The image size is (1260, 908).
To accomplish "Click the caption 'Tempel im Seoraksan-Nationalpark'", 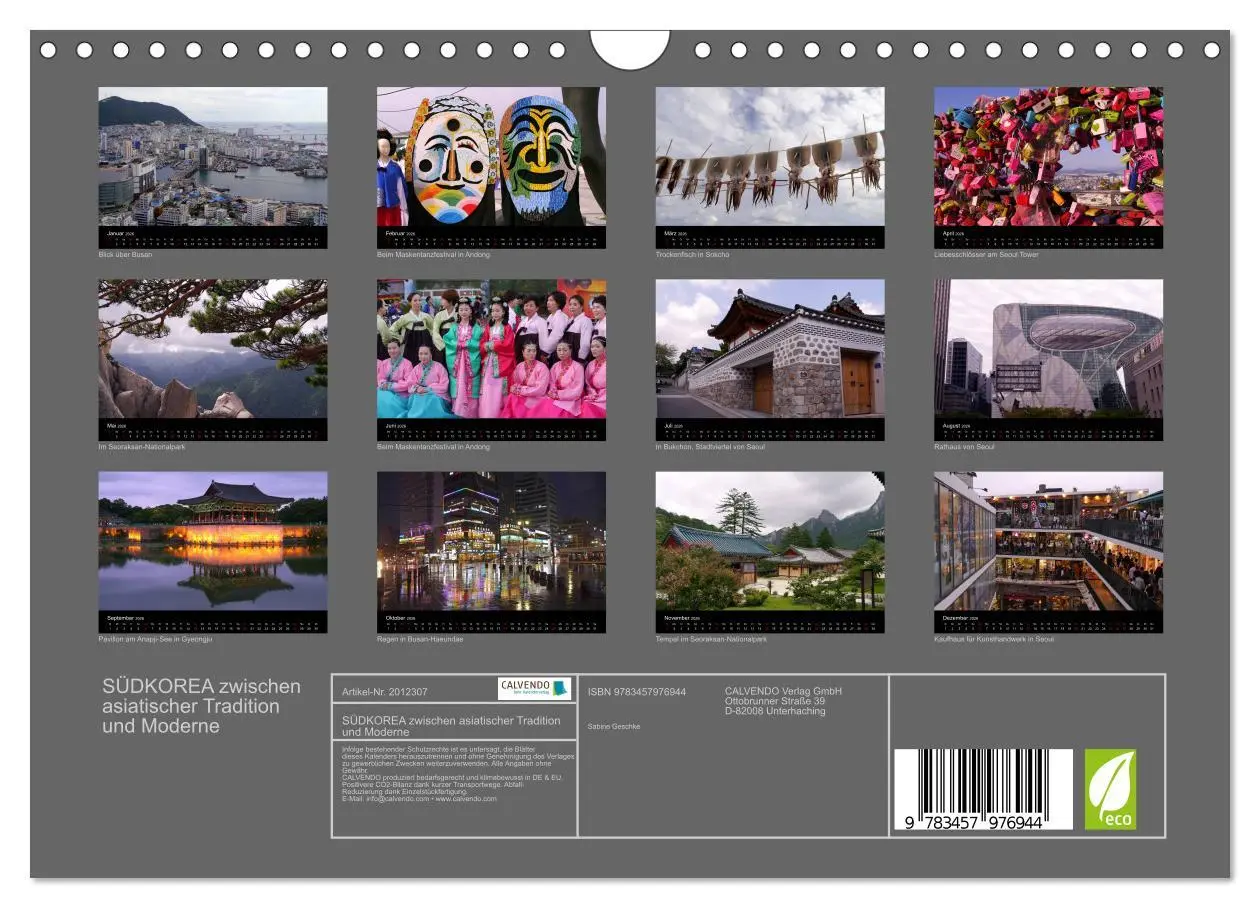I will coord(711,639).
